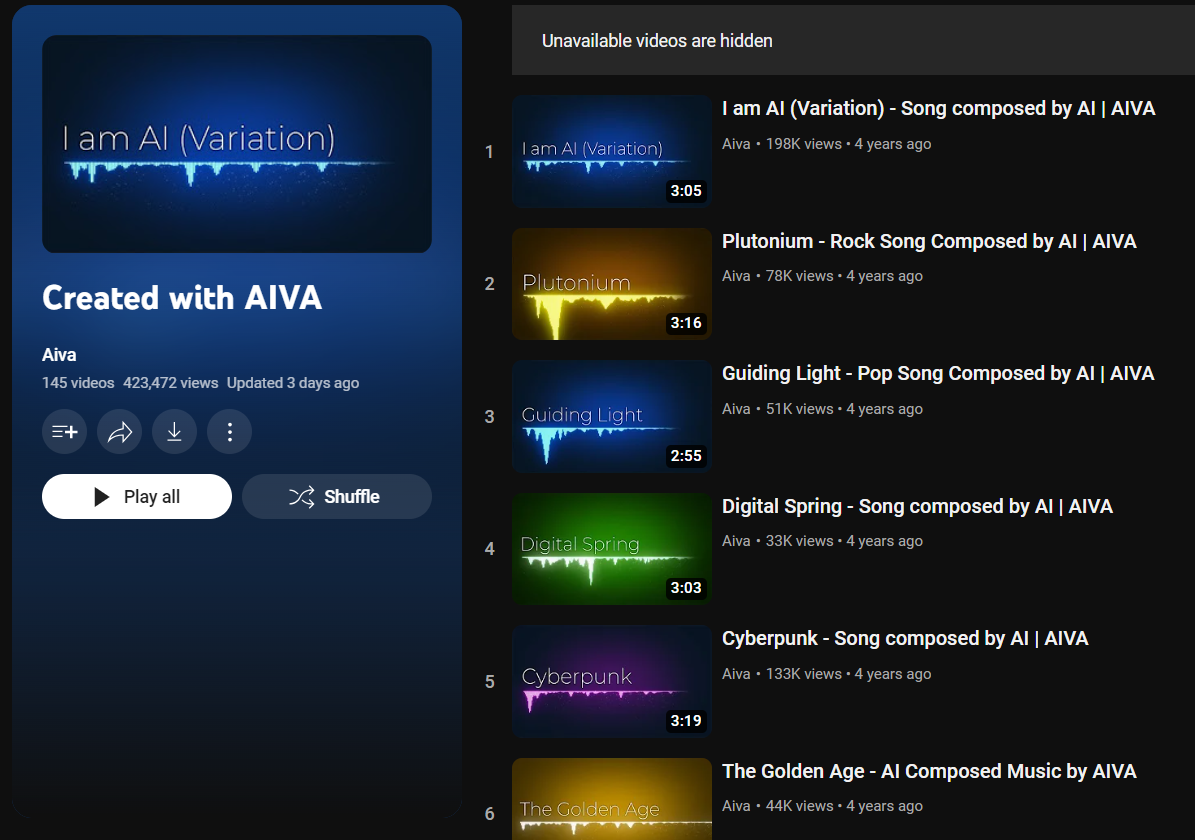The width and height of the screenshot is (1195, 840).
Task: Open the three-dot more actions menu
Action: coord(229,432)
